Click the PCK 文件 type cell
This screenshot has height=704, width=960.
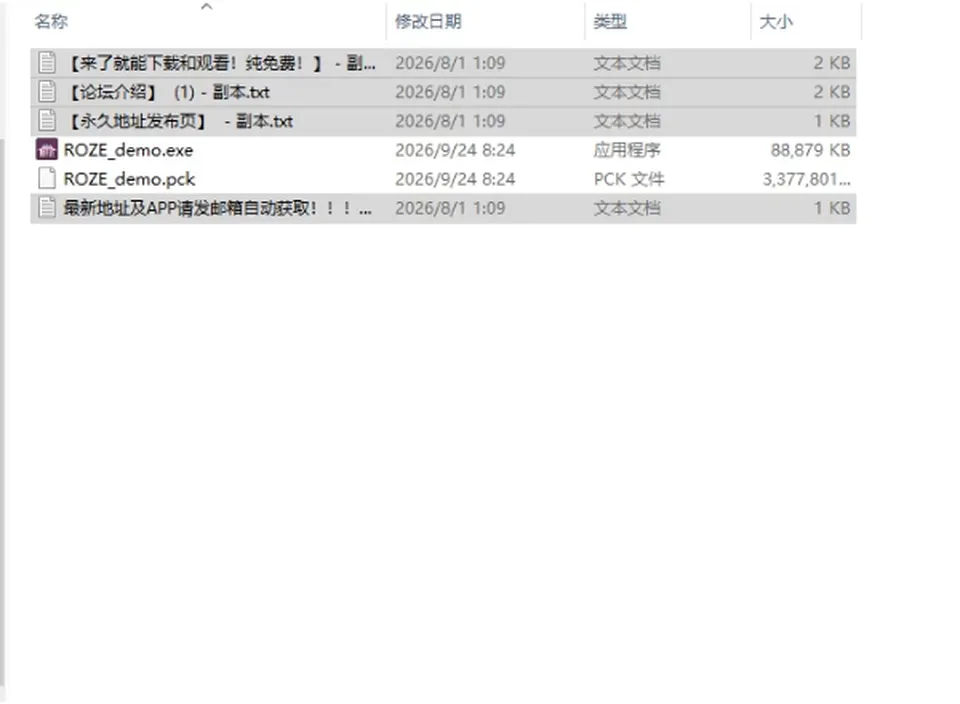point(629,179)
